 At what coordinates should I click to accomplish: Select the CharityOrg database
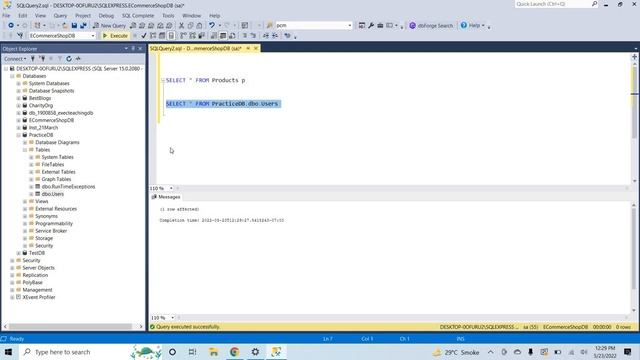click(x=41, y=105)
